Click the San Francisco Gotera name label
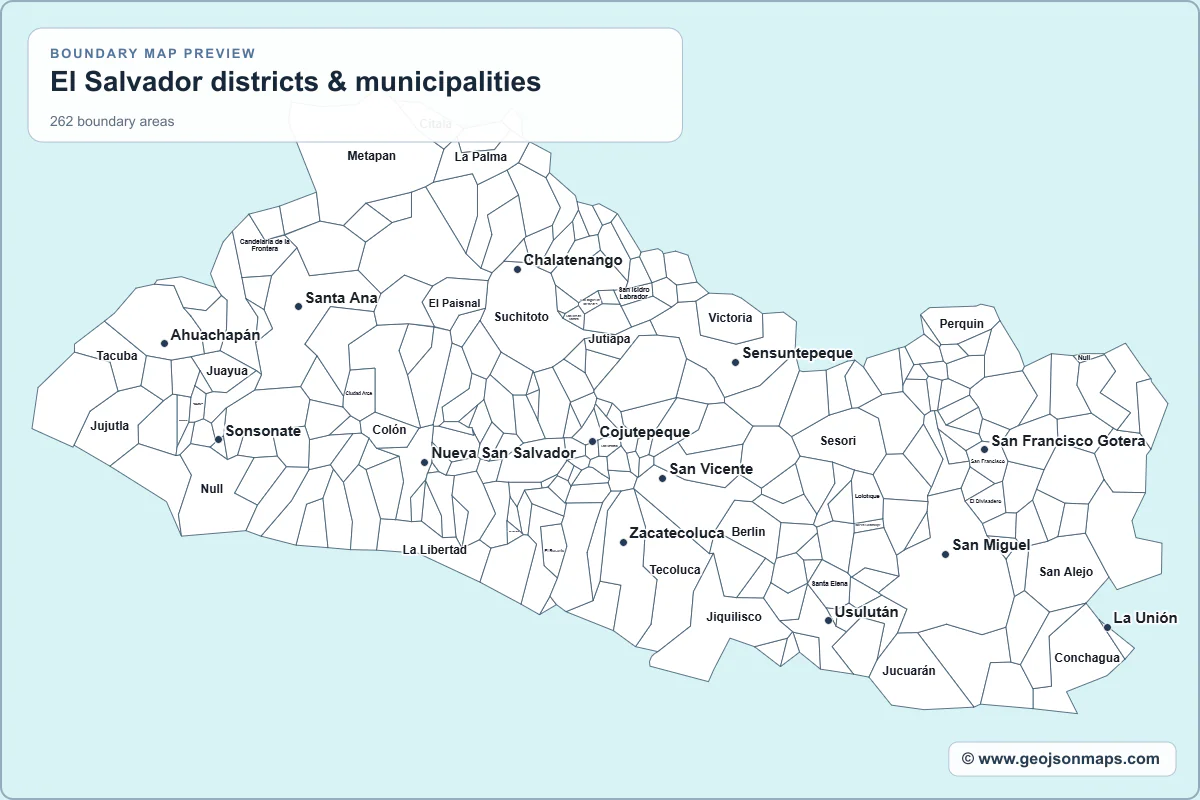 click(x=1068, y=441)
